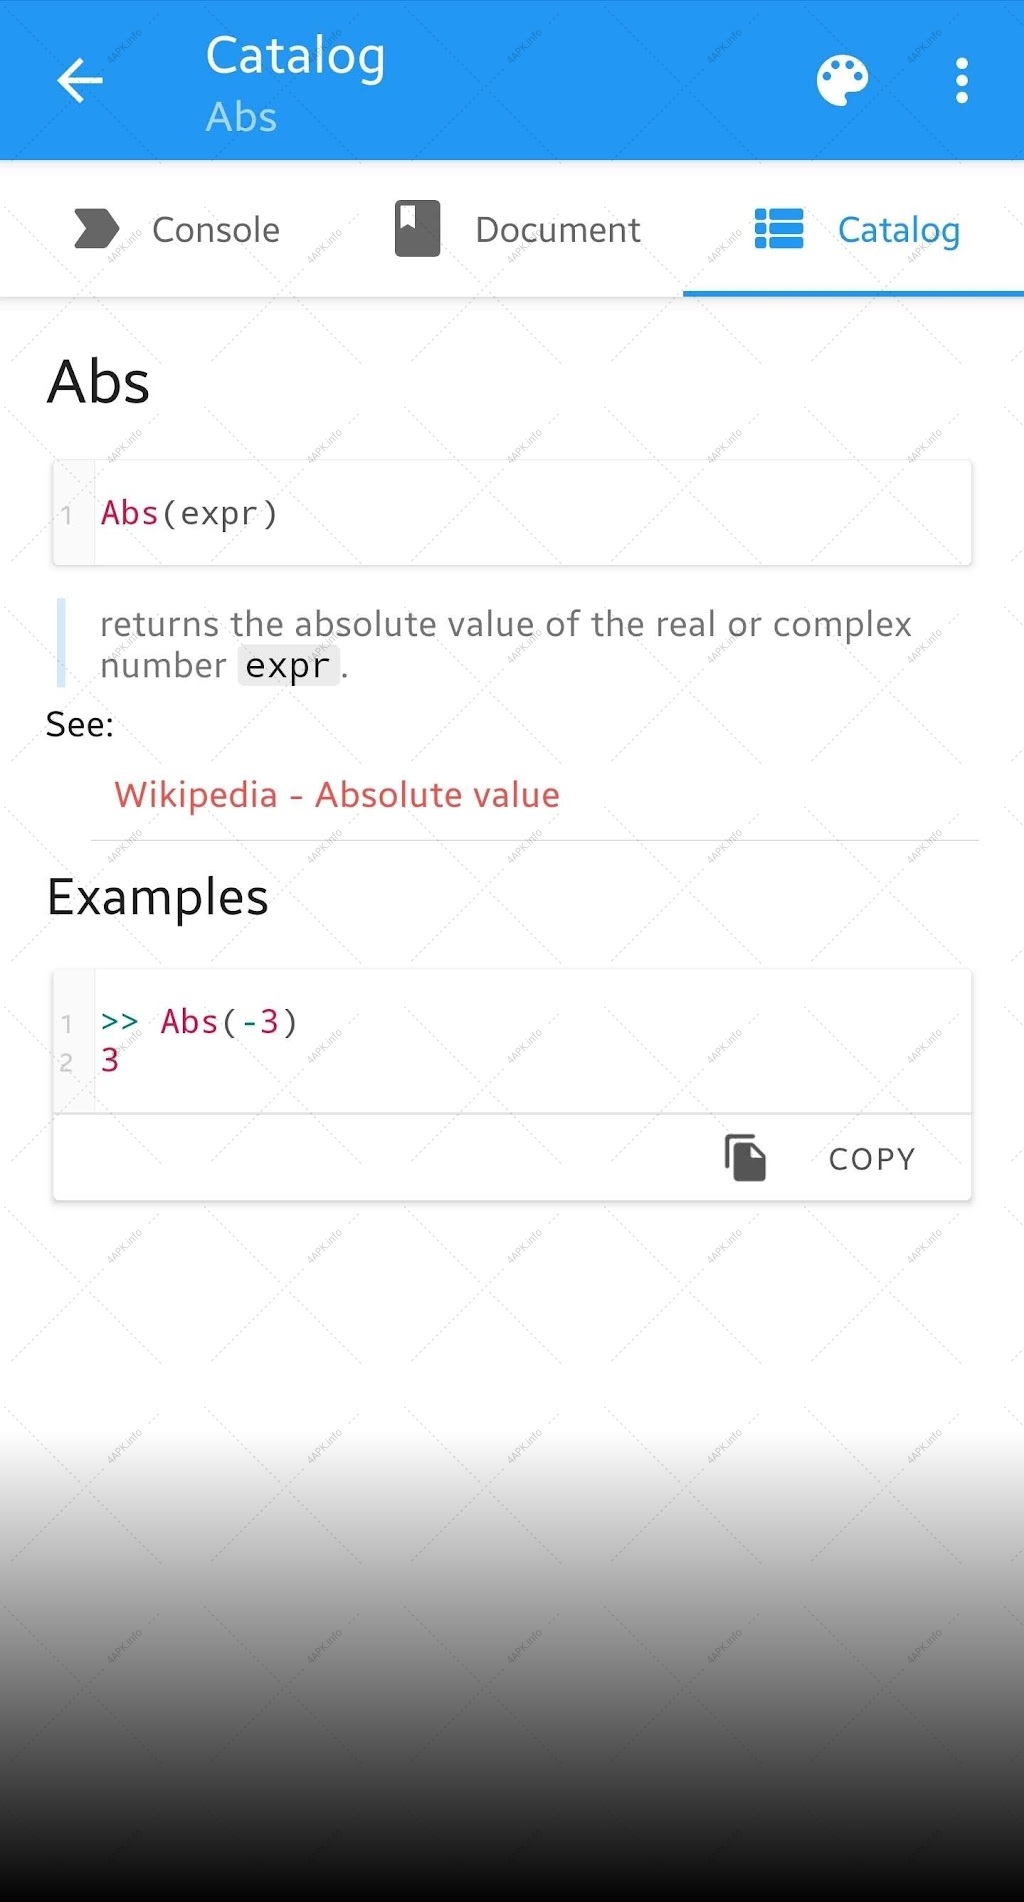Click the Catalog list icon
Image resolution: width=1024 pixels, height=1902 pixels.
click(778, 229)
